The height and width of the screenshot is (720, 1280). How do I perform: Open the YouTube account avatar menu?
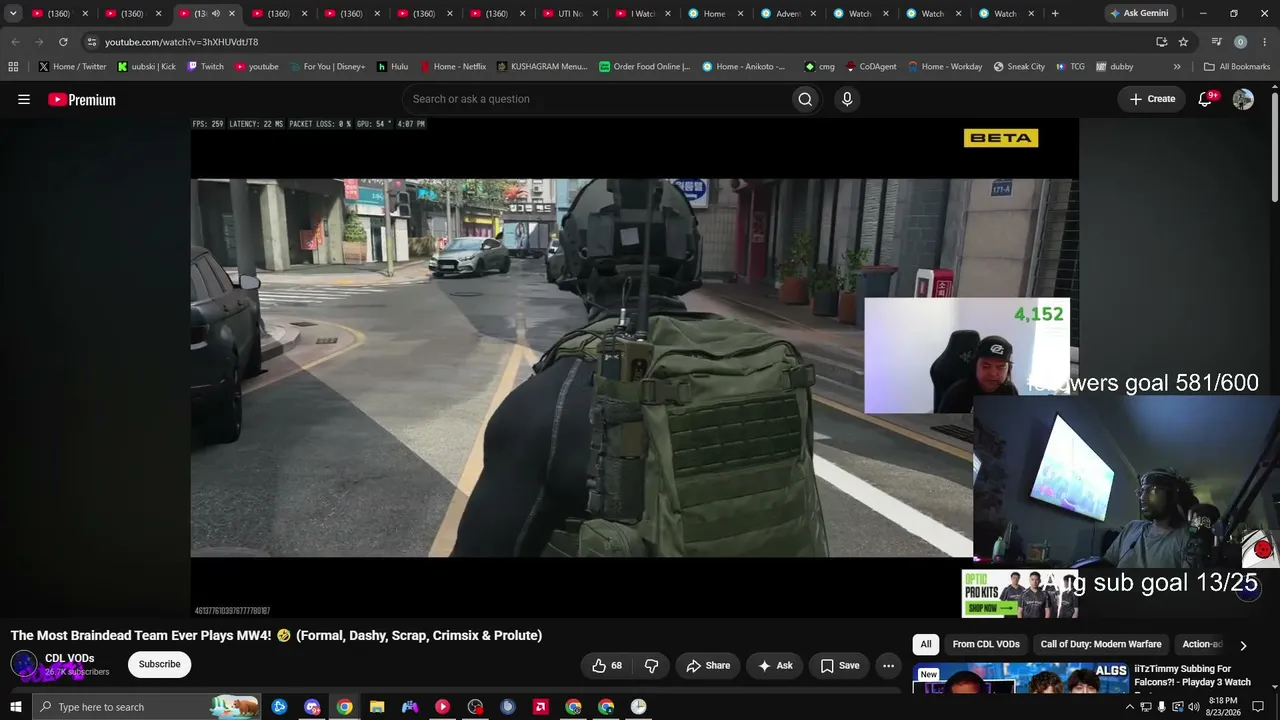pyautogui.click(x=1243, y=99)
